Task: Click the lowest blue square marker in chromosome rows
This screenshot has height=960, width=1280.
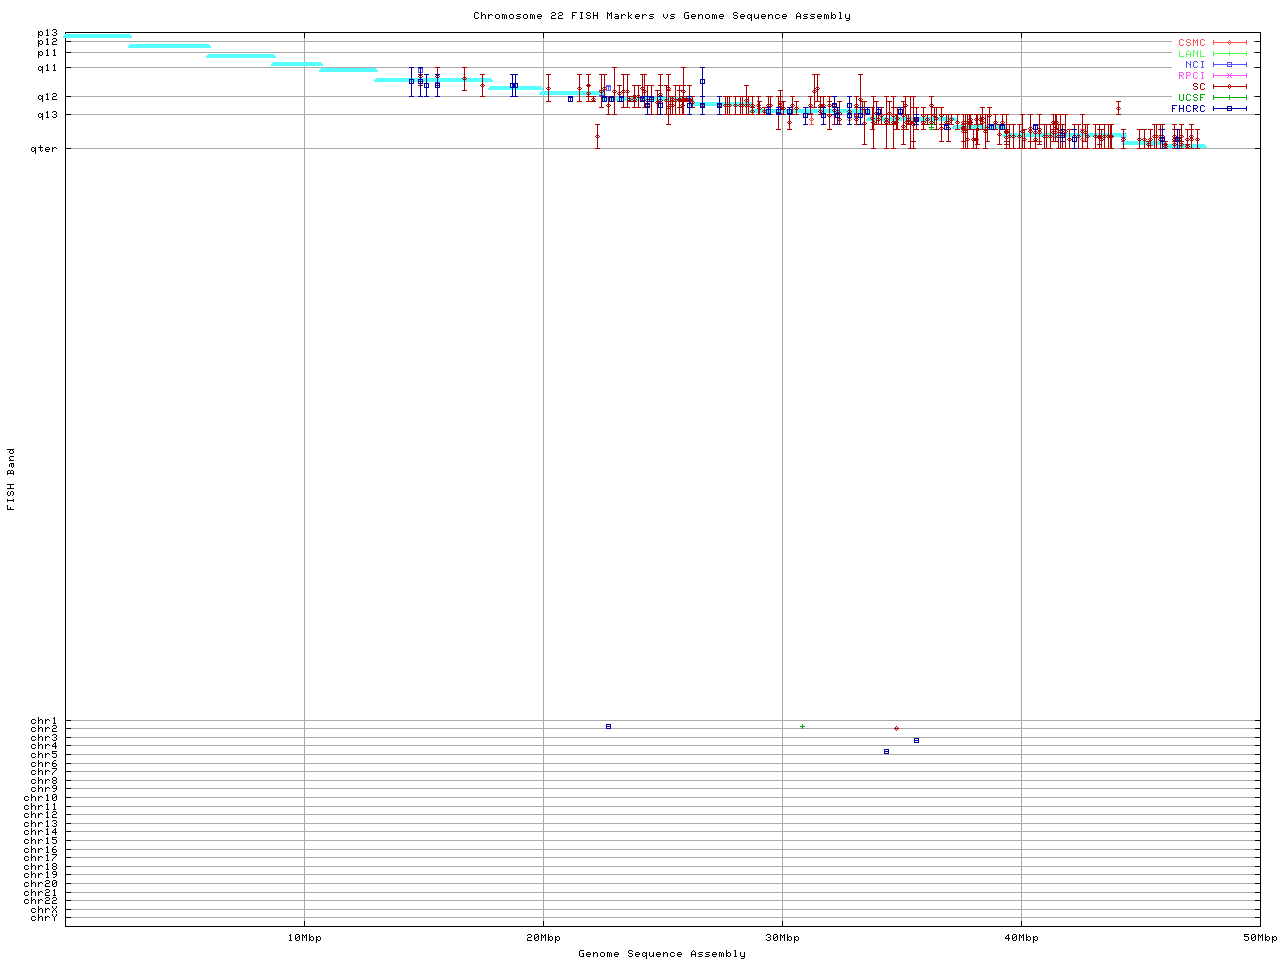Action: (886, 751)
